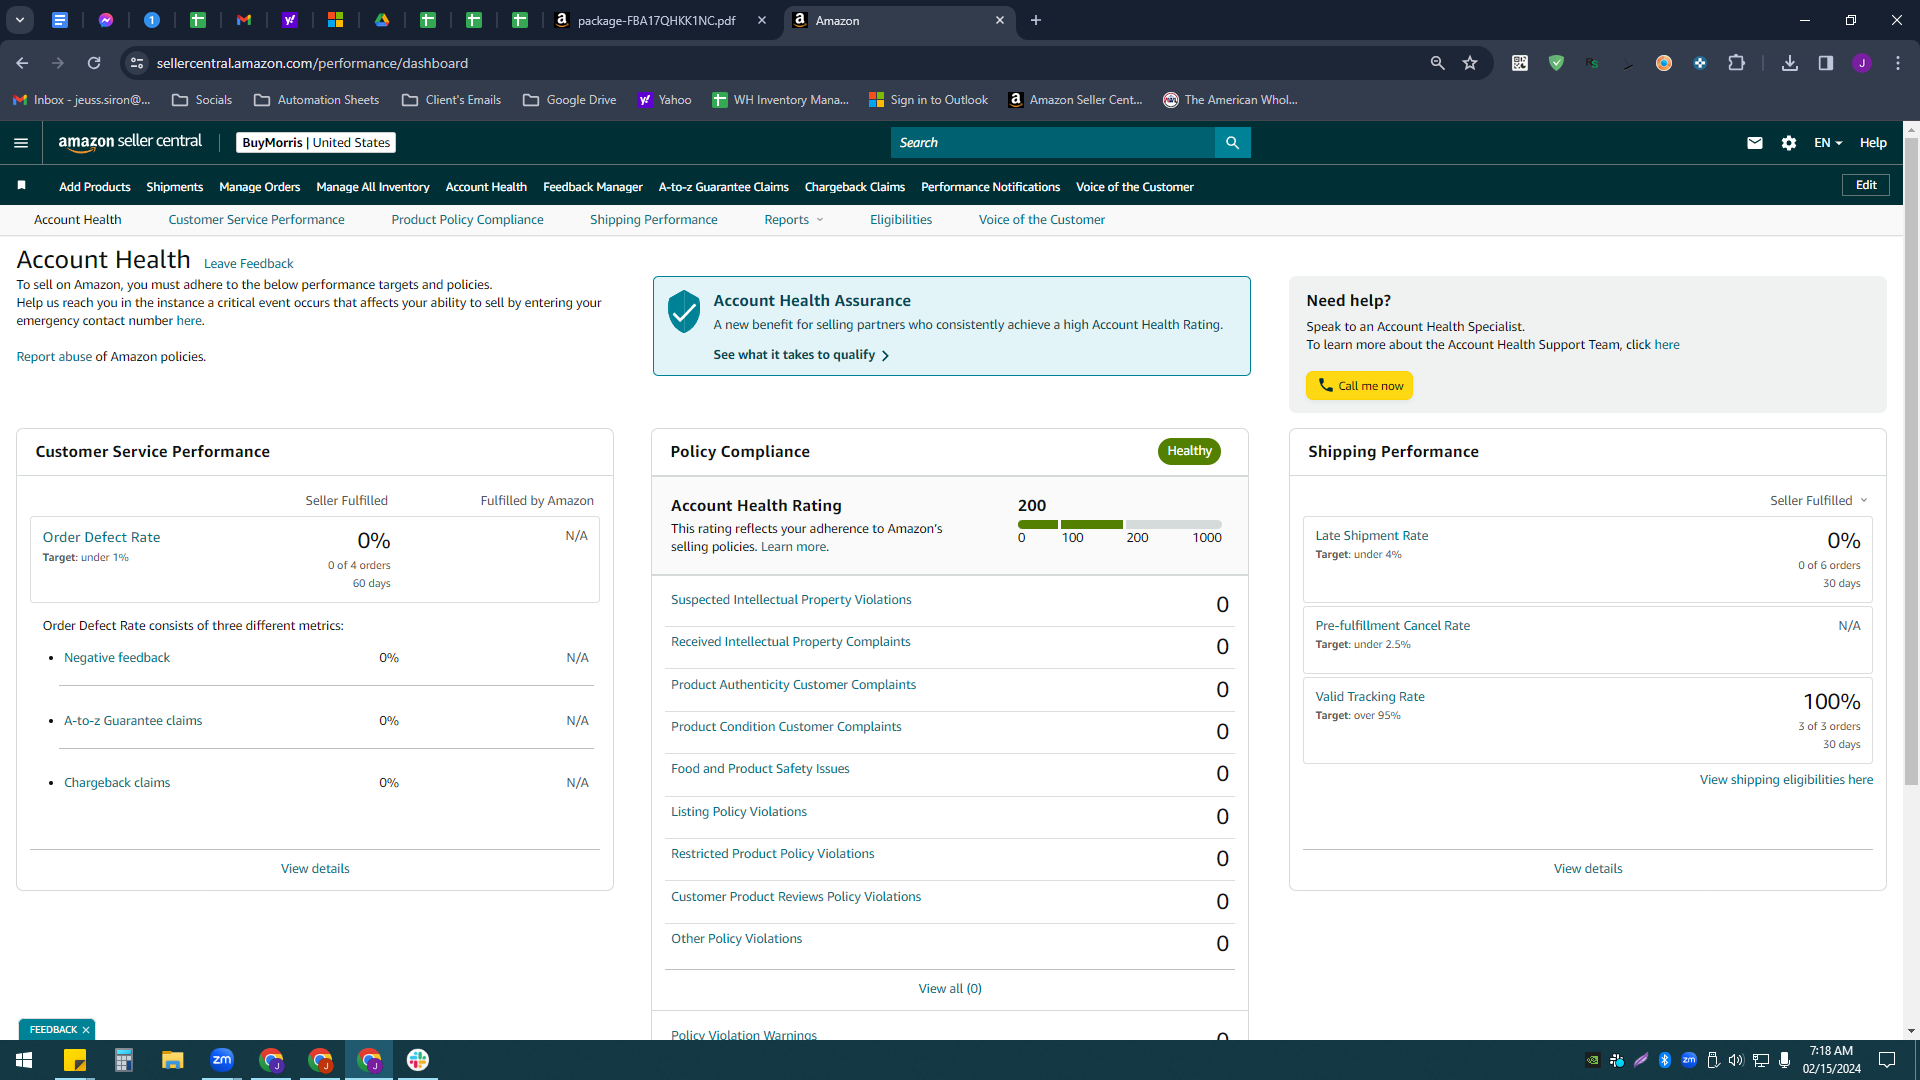
Task: Click the browser address bar URL
Action: click(x=312, y=63)
